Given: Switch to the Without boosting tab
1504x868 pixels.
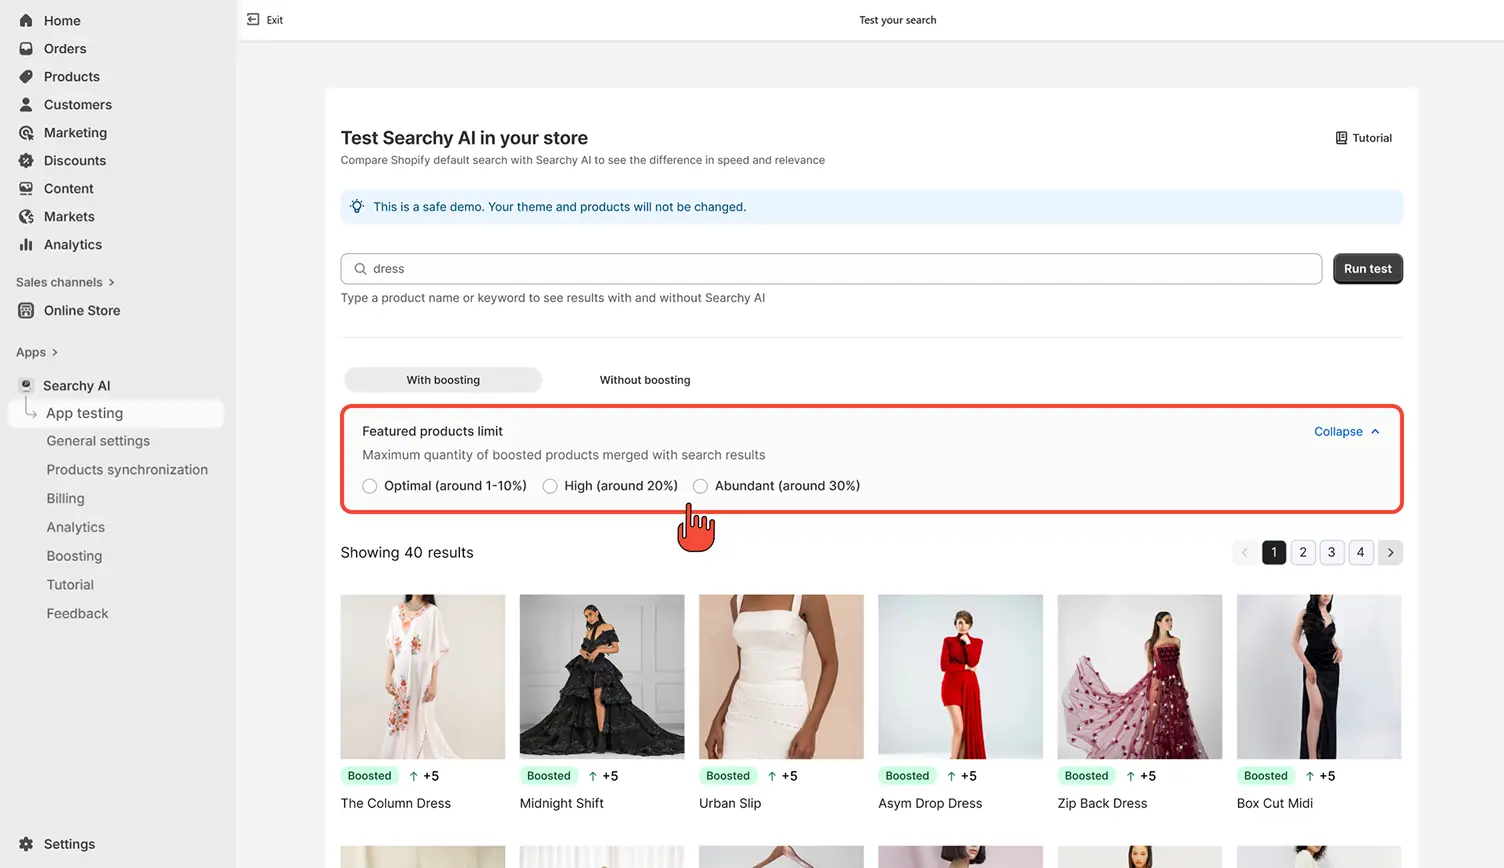Looking at the screenshot, I should 644,380.
